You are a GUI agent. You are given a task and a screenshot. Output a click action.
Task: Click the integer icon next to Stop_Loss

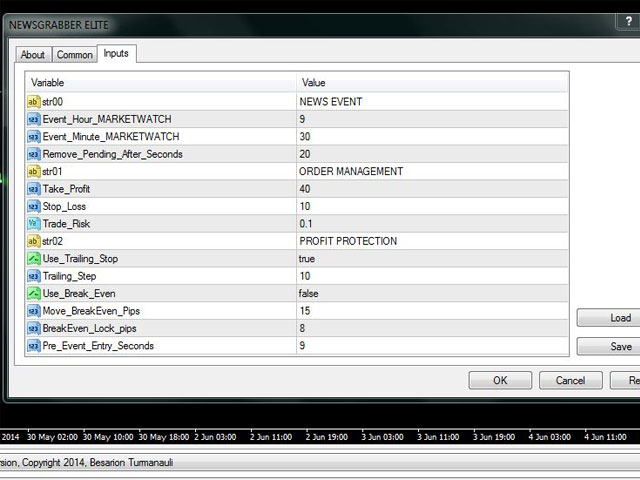click(33, 207)
